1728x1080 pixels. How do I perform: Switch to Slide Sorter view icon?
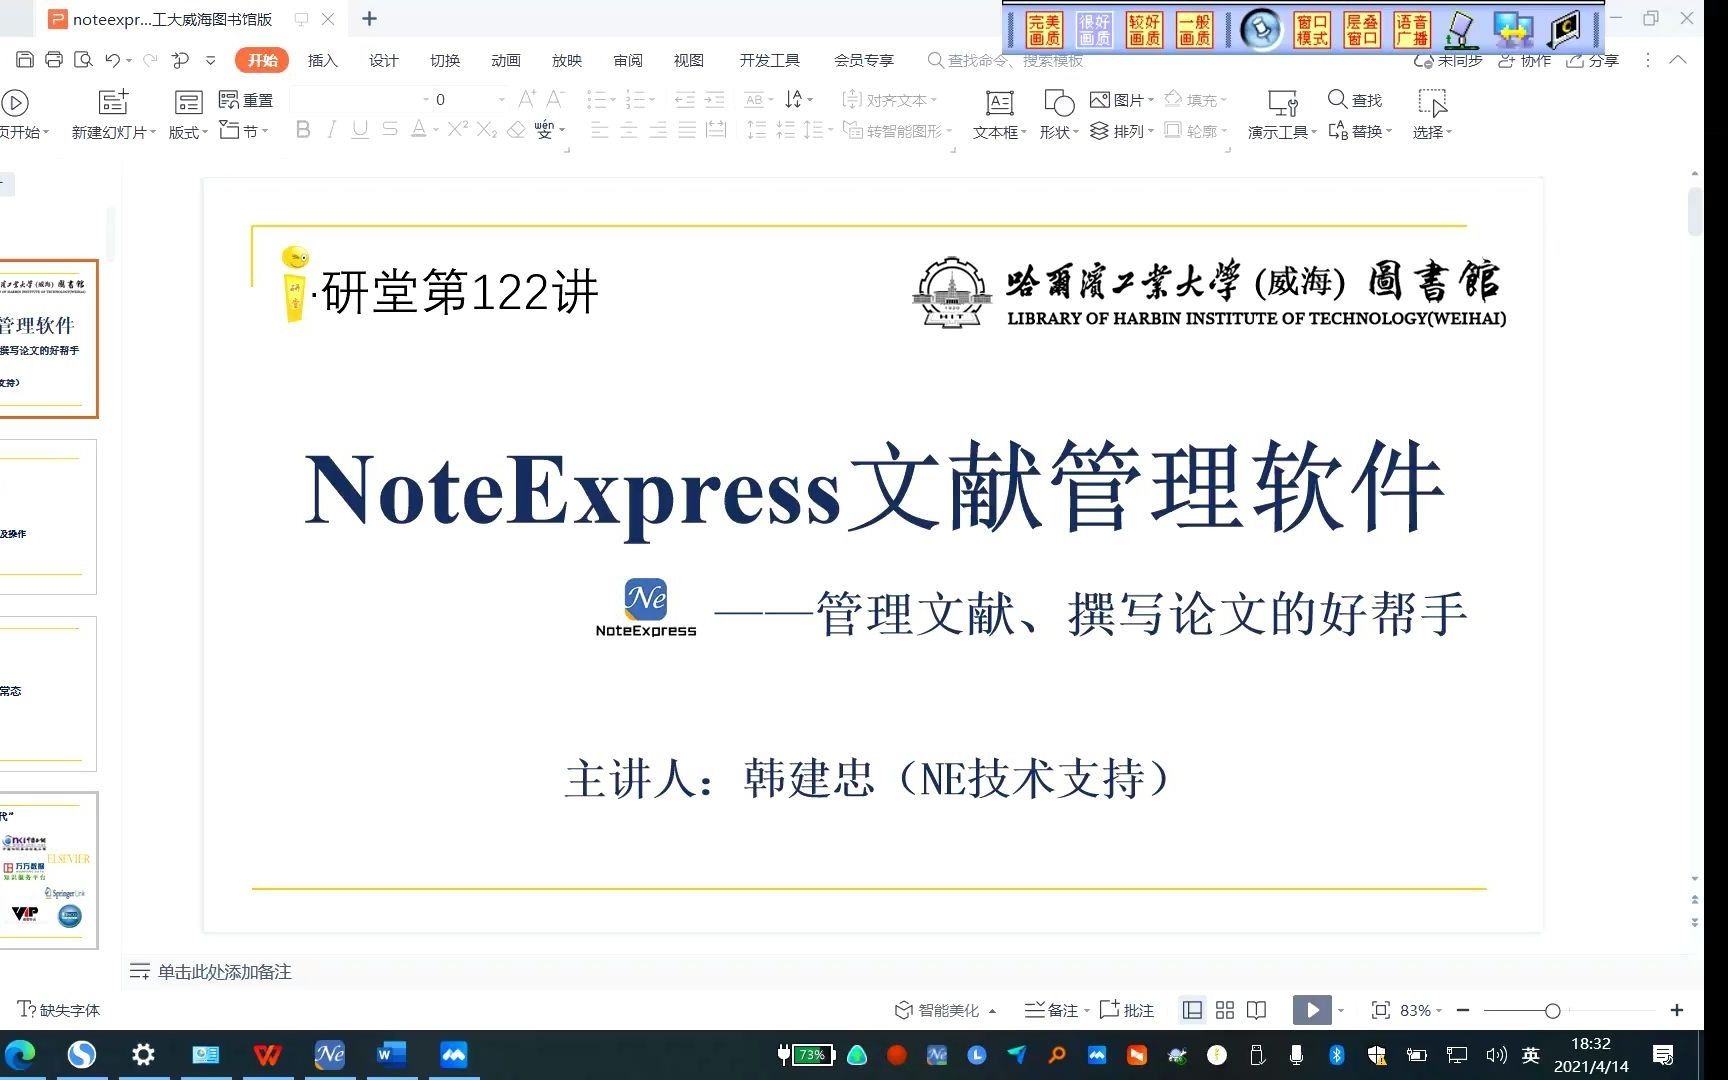pos(1225,1010)
